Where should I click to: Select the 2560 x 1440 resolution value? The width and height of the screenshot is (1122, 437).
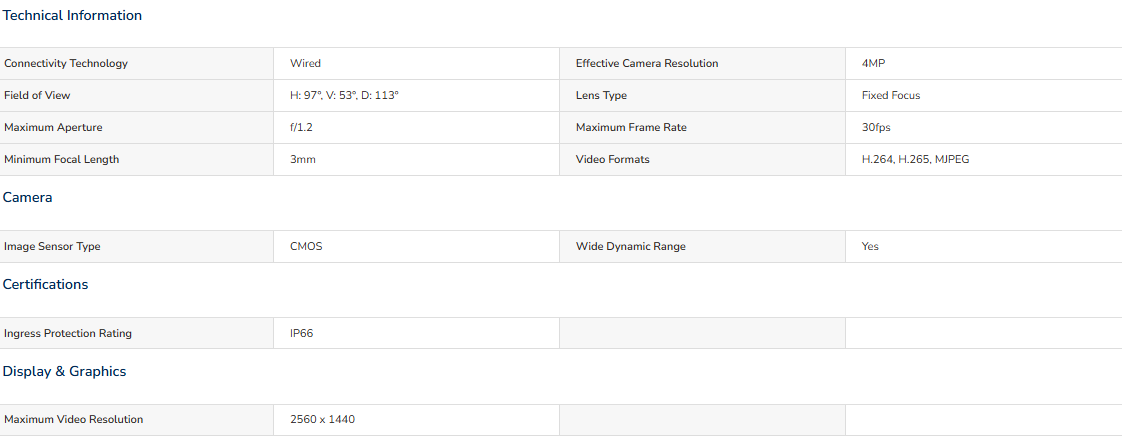[x=323, y=420]
